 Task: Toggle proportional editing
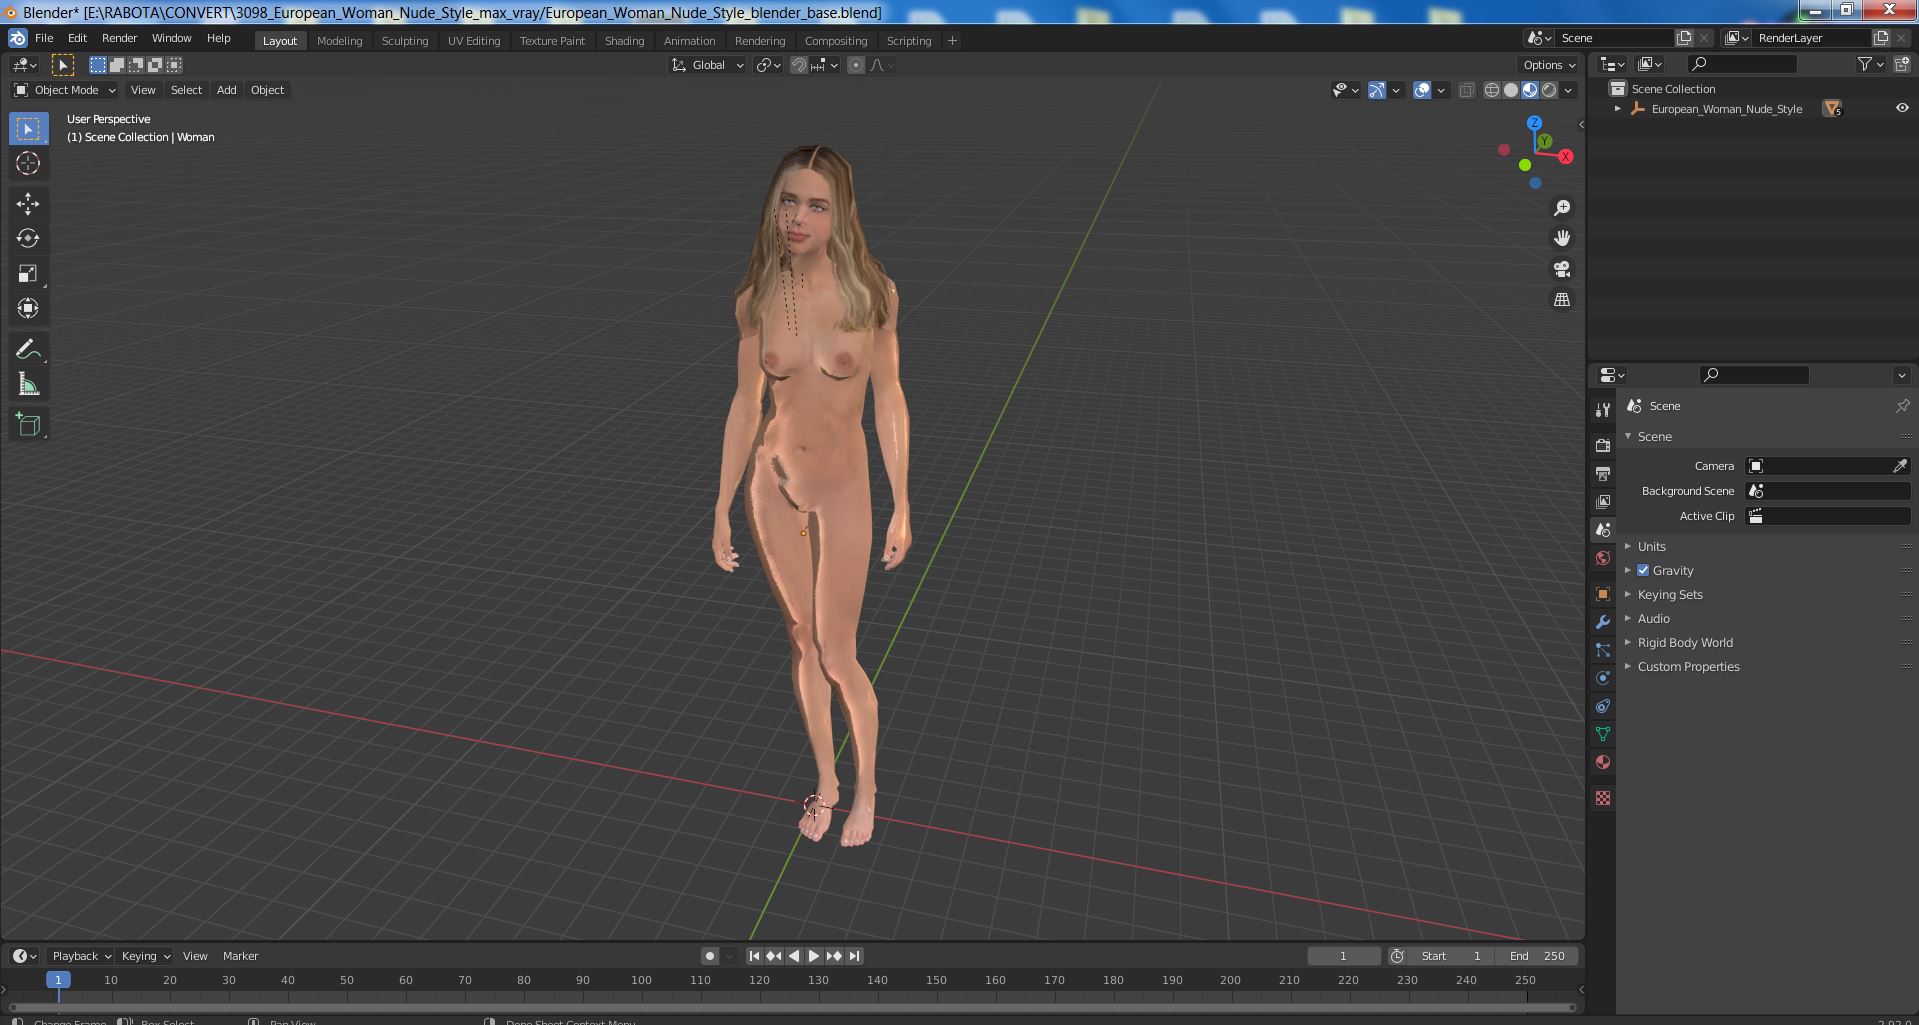point(856,65)
